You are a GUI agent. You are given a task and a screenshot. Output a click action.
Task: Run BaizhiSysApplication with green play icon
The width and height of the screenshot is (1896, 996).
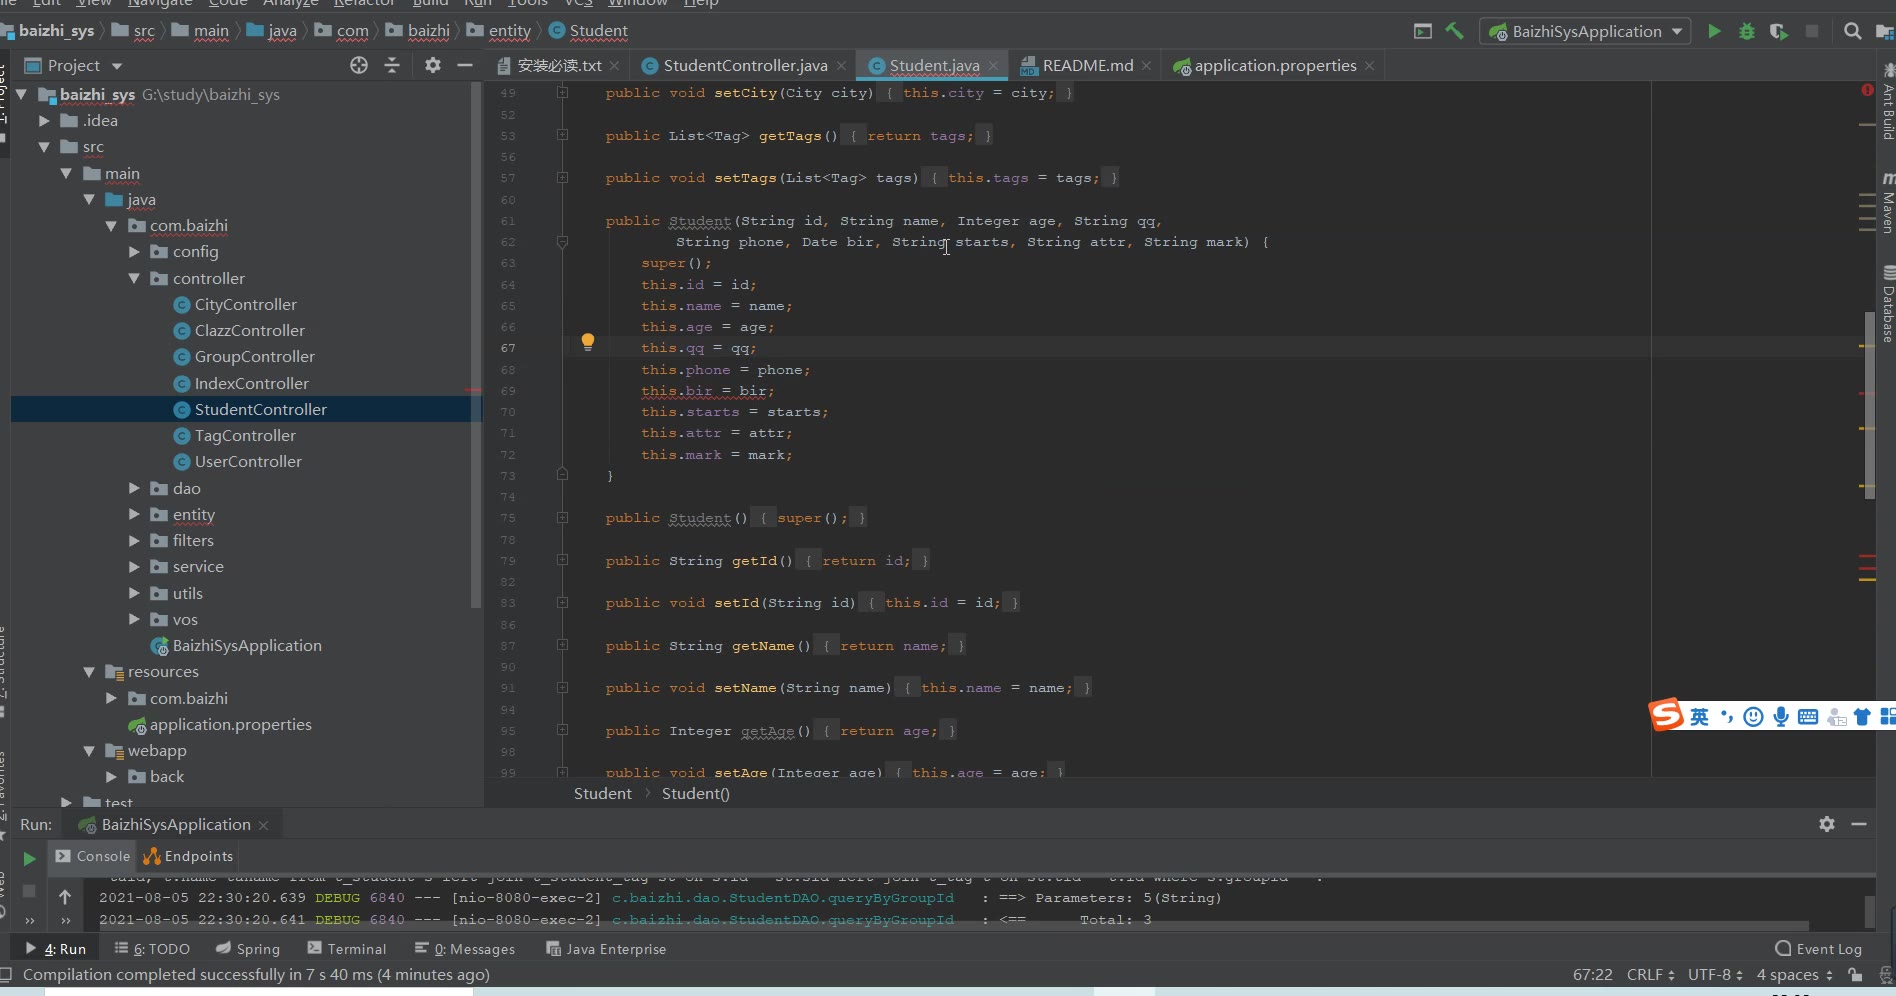1714,32
